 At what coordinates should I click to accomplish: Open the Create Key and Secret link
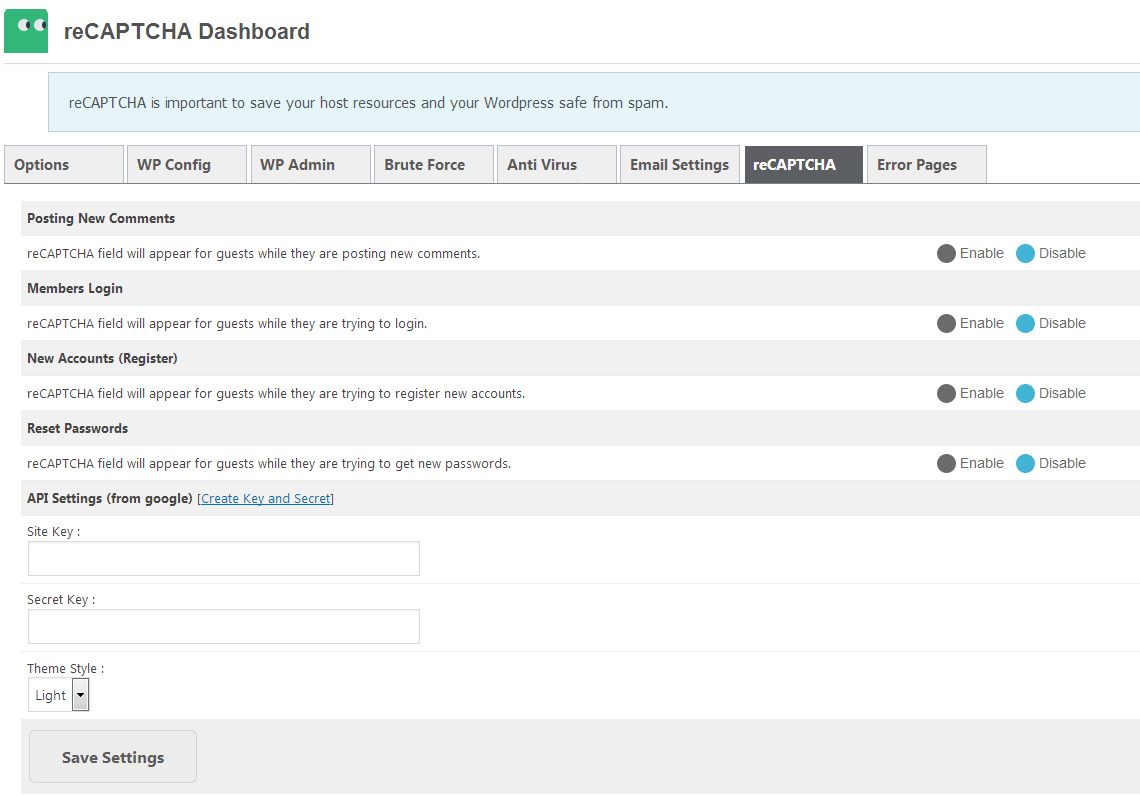(265, 499)
